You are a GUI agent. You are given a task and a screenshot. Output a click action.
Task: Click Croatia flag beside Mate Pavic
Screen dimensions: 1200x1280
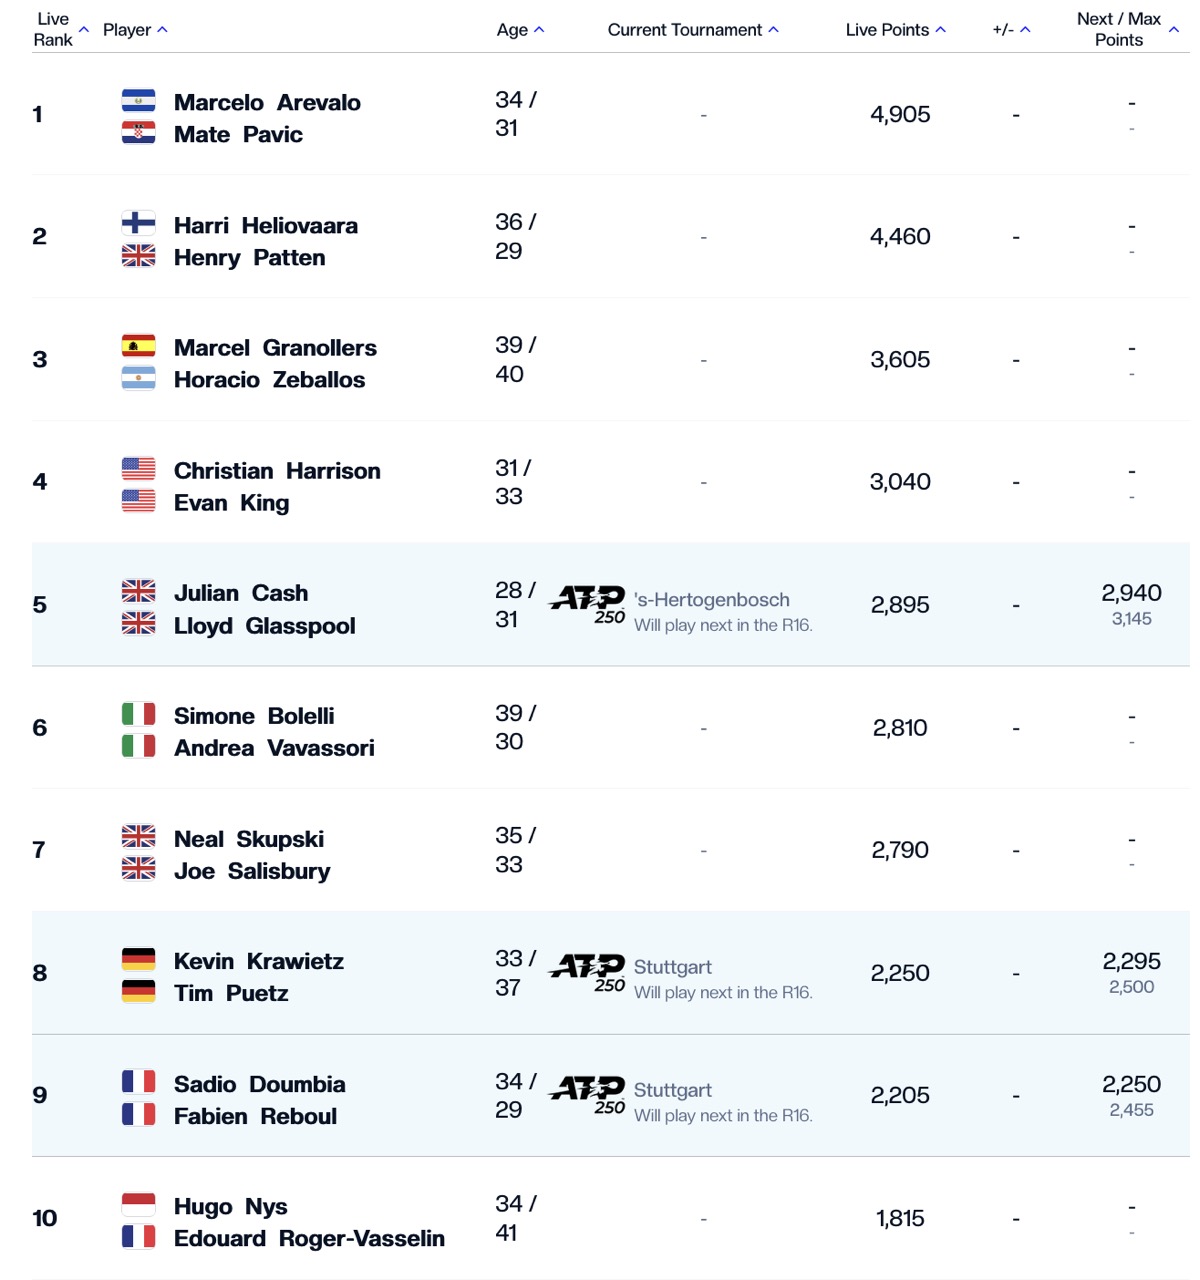138,132
